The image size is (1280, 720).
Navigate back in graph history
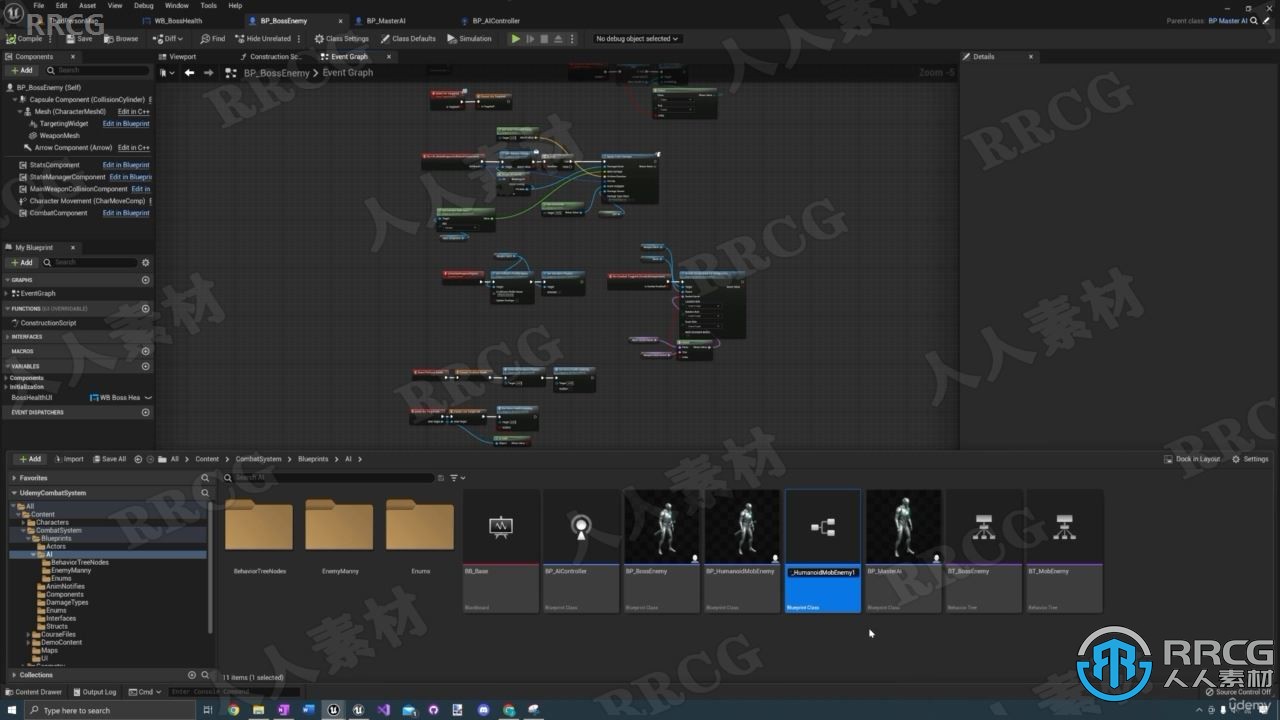point(189,73)
